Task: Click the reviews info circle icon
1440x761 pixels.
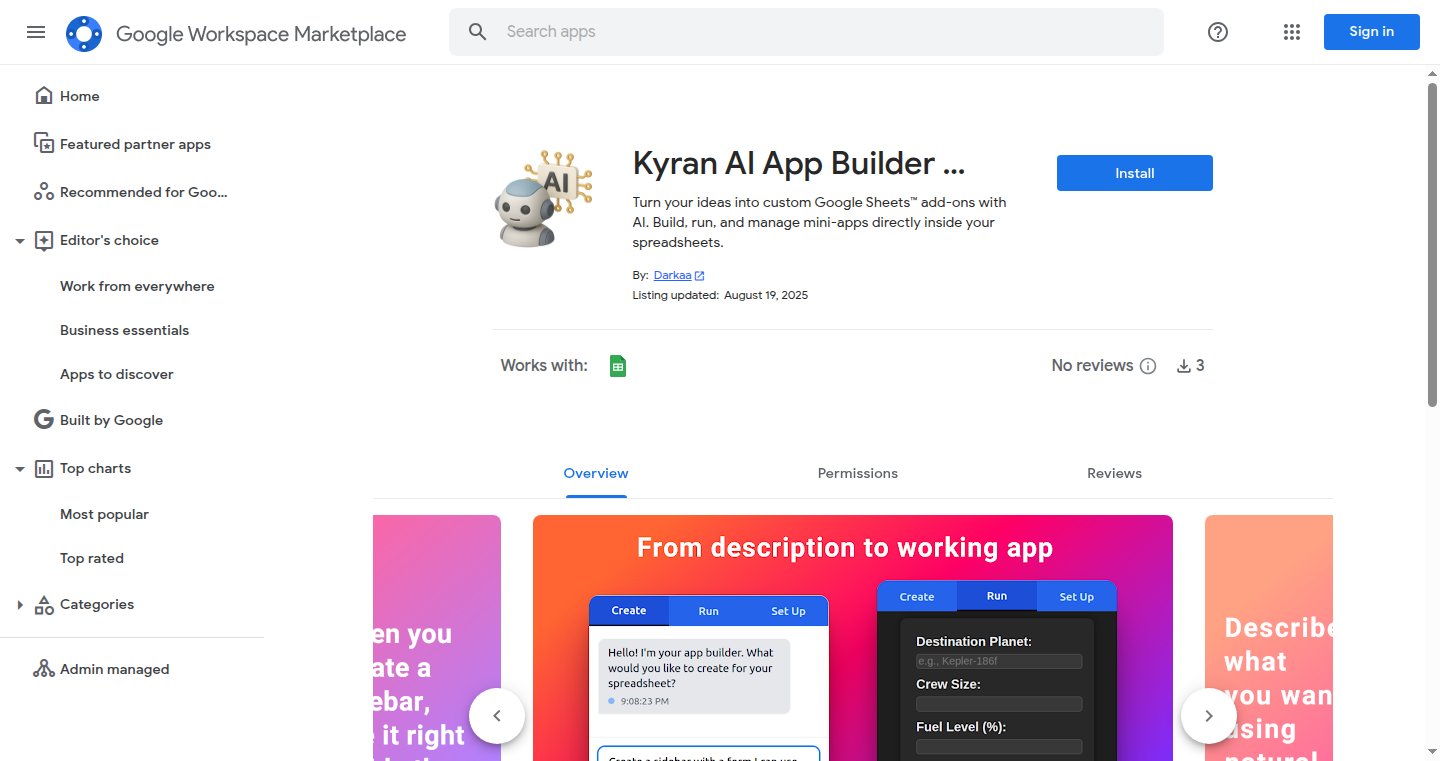Action: pos(1148,366)
